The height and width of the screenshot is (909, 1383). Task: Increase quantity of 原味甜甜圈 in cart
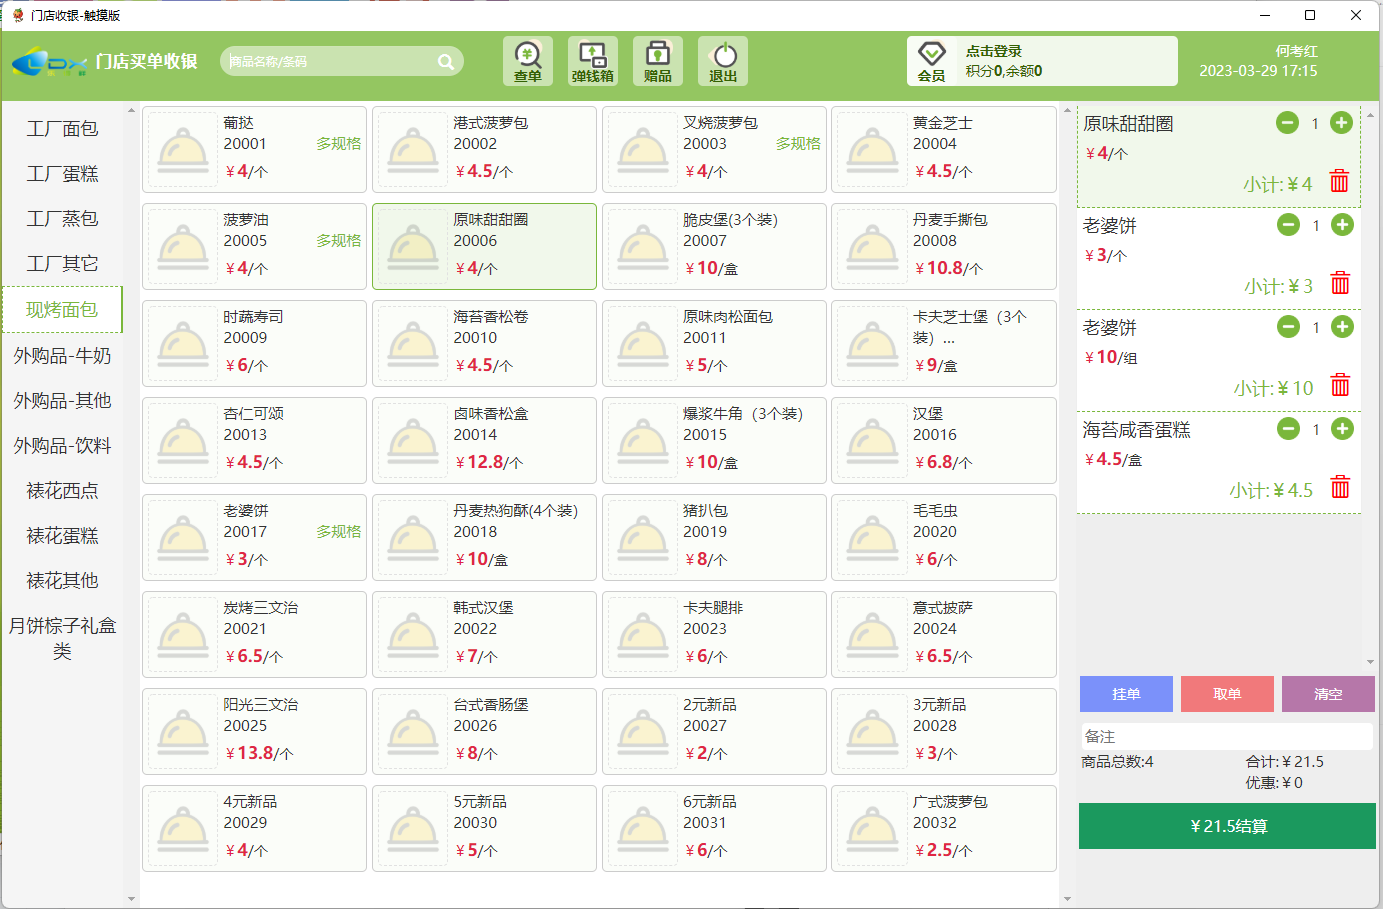1342,123
